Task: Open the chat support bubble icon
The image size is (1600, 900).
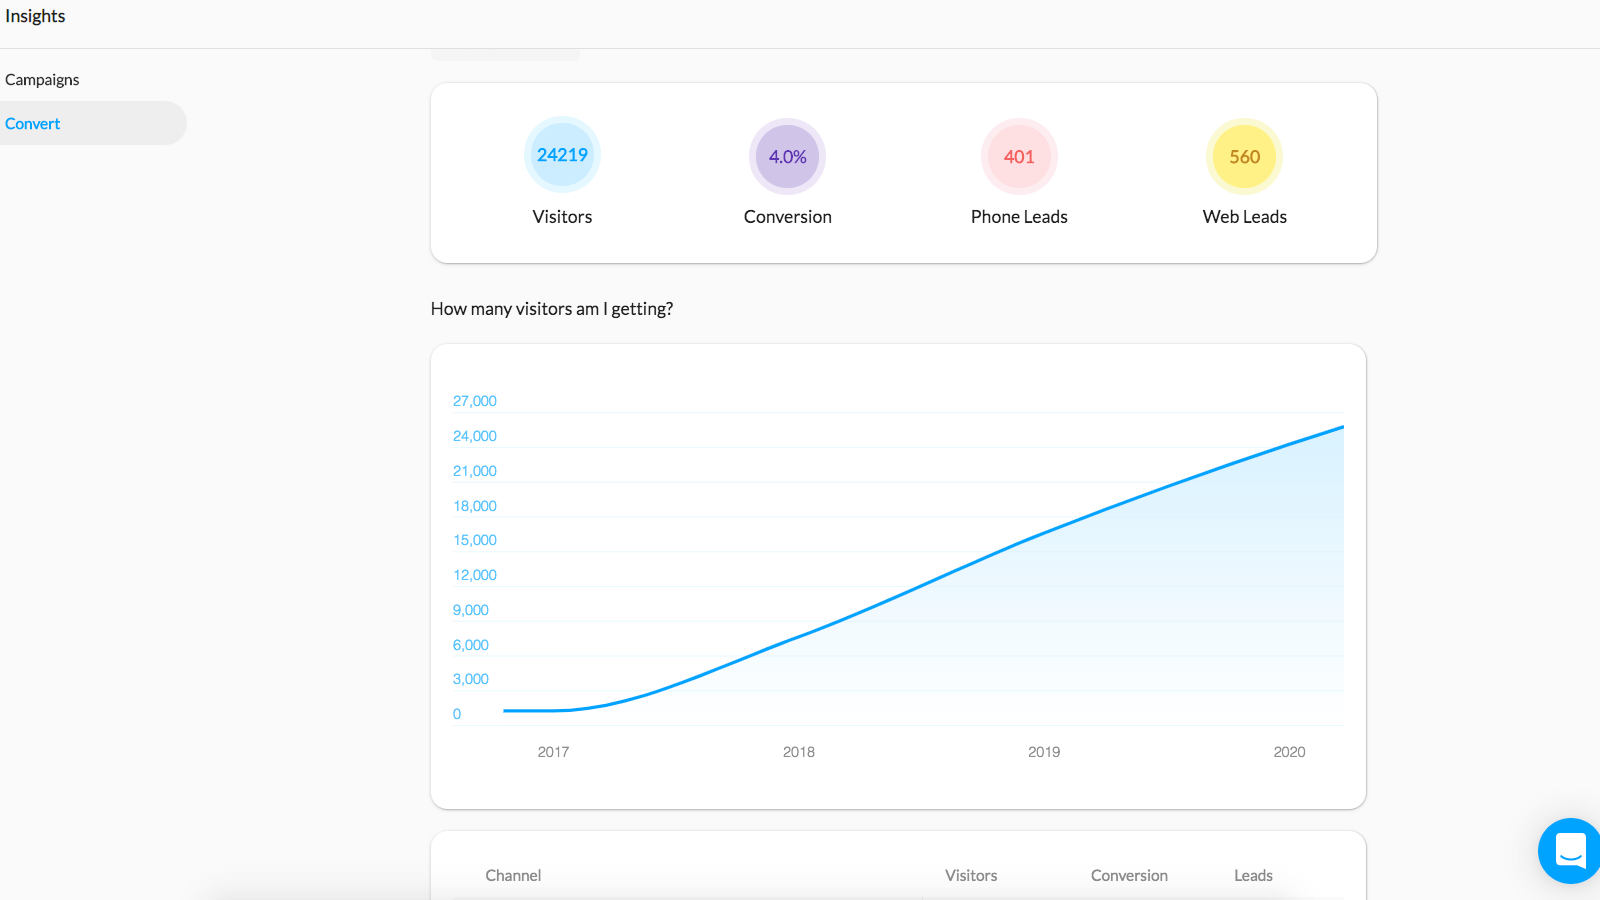Action: tap(1570, 851)
